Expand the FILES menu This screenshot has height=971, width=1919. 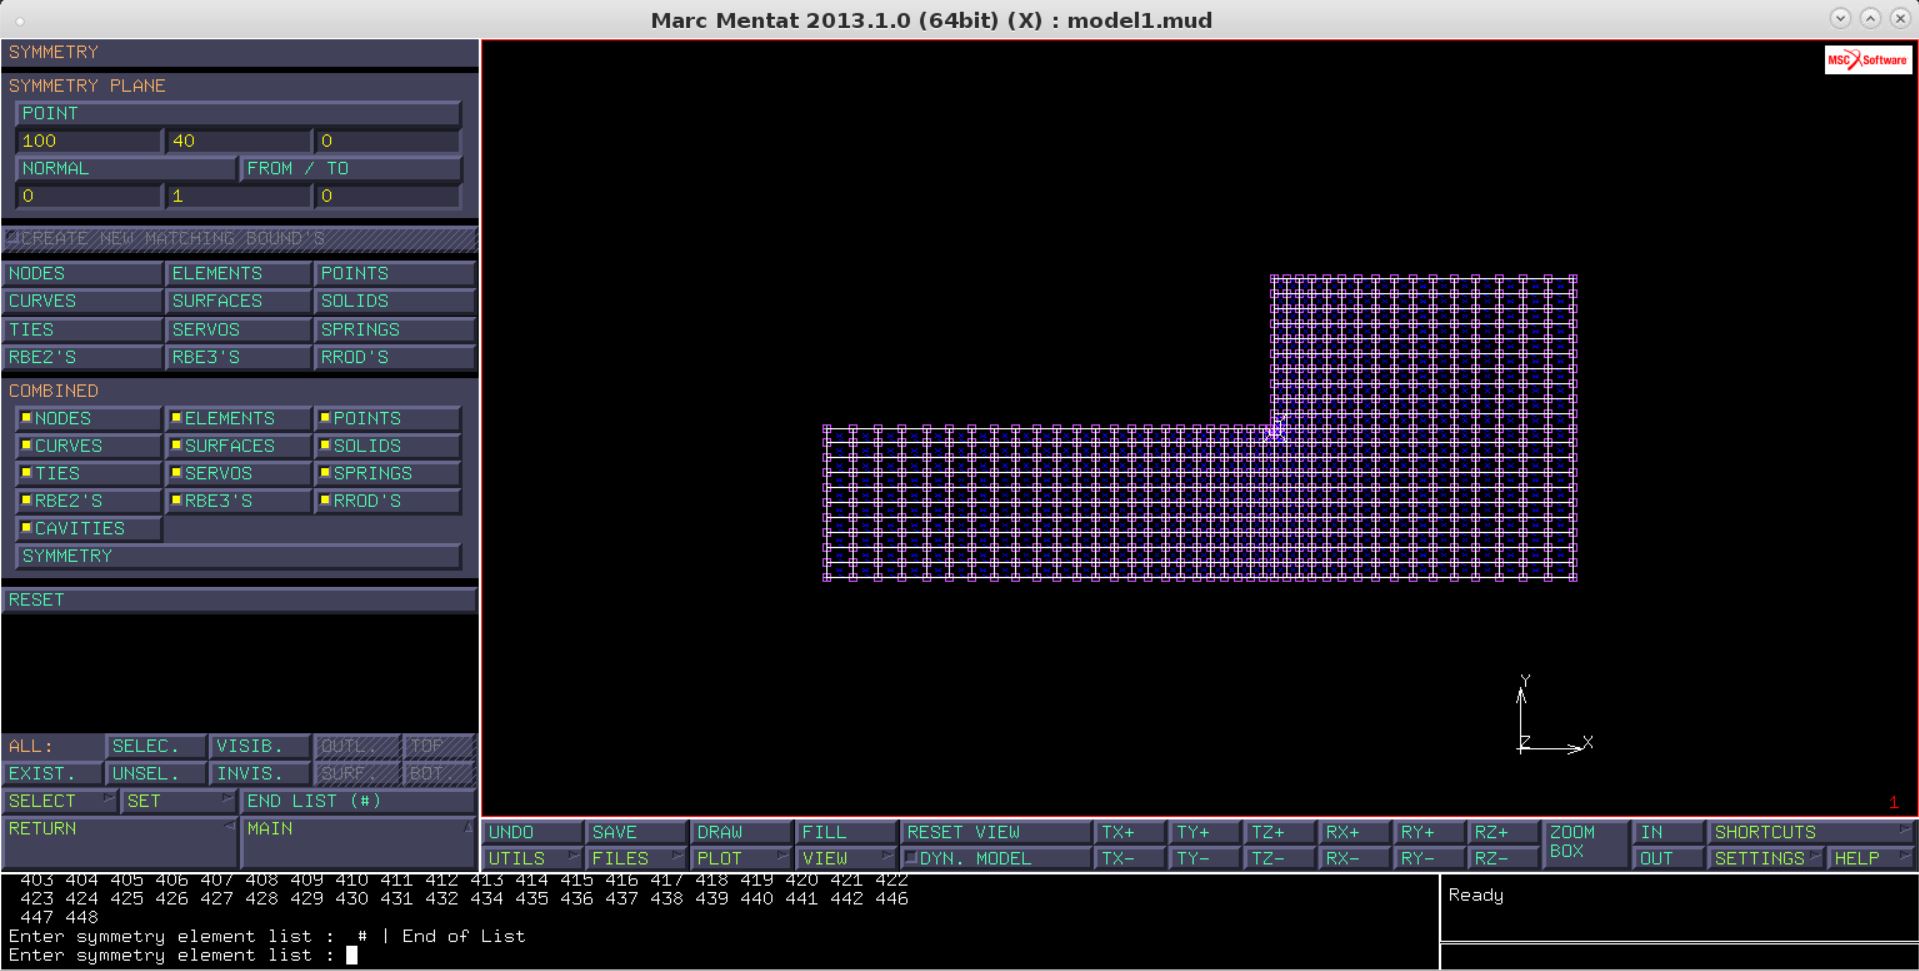637,858
